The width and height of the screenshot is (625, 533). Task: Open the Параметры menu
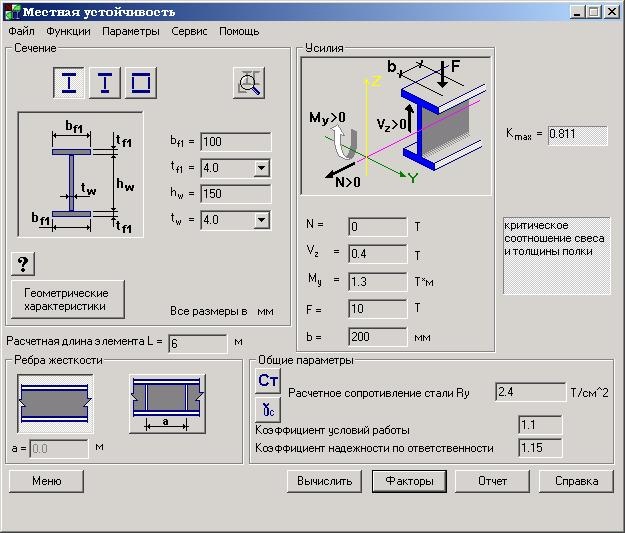click(130, 31)
